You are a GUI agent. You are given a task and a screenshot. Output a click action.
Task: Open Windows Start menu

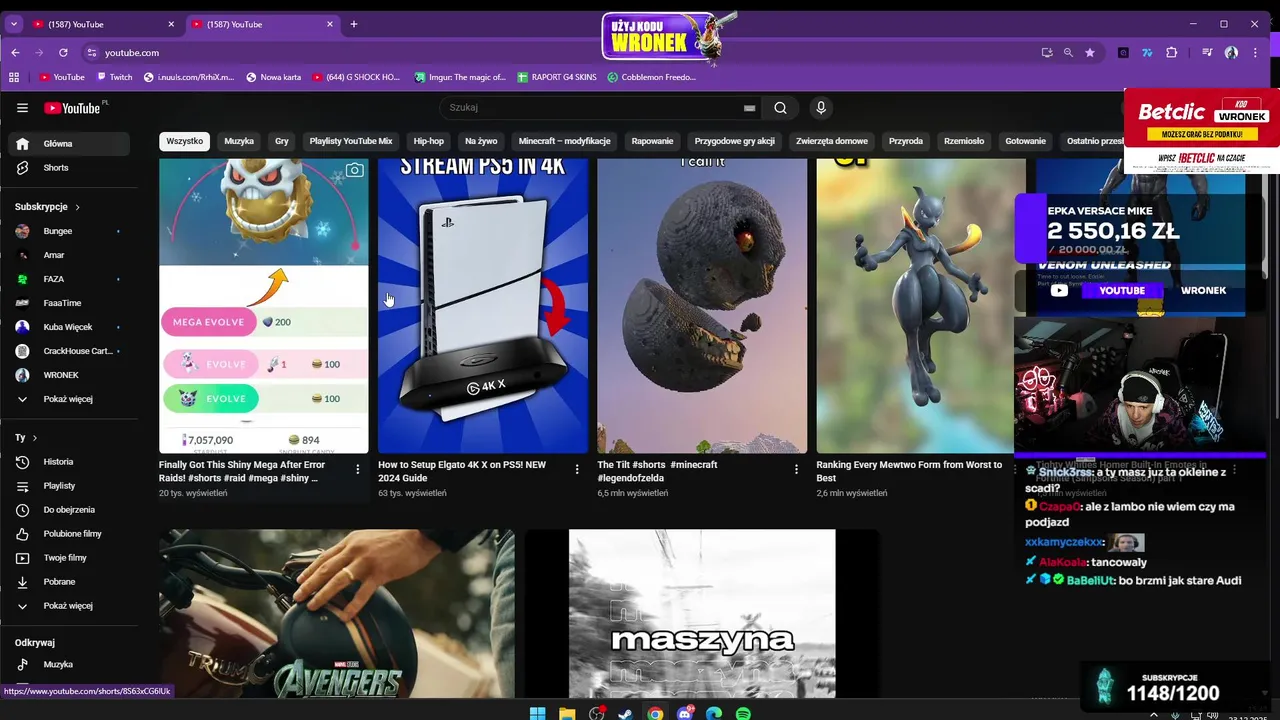[x=537, y=713]
